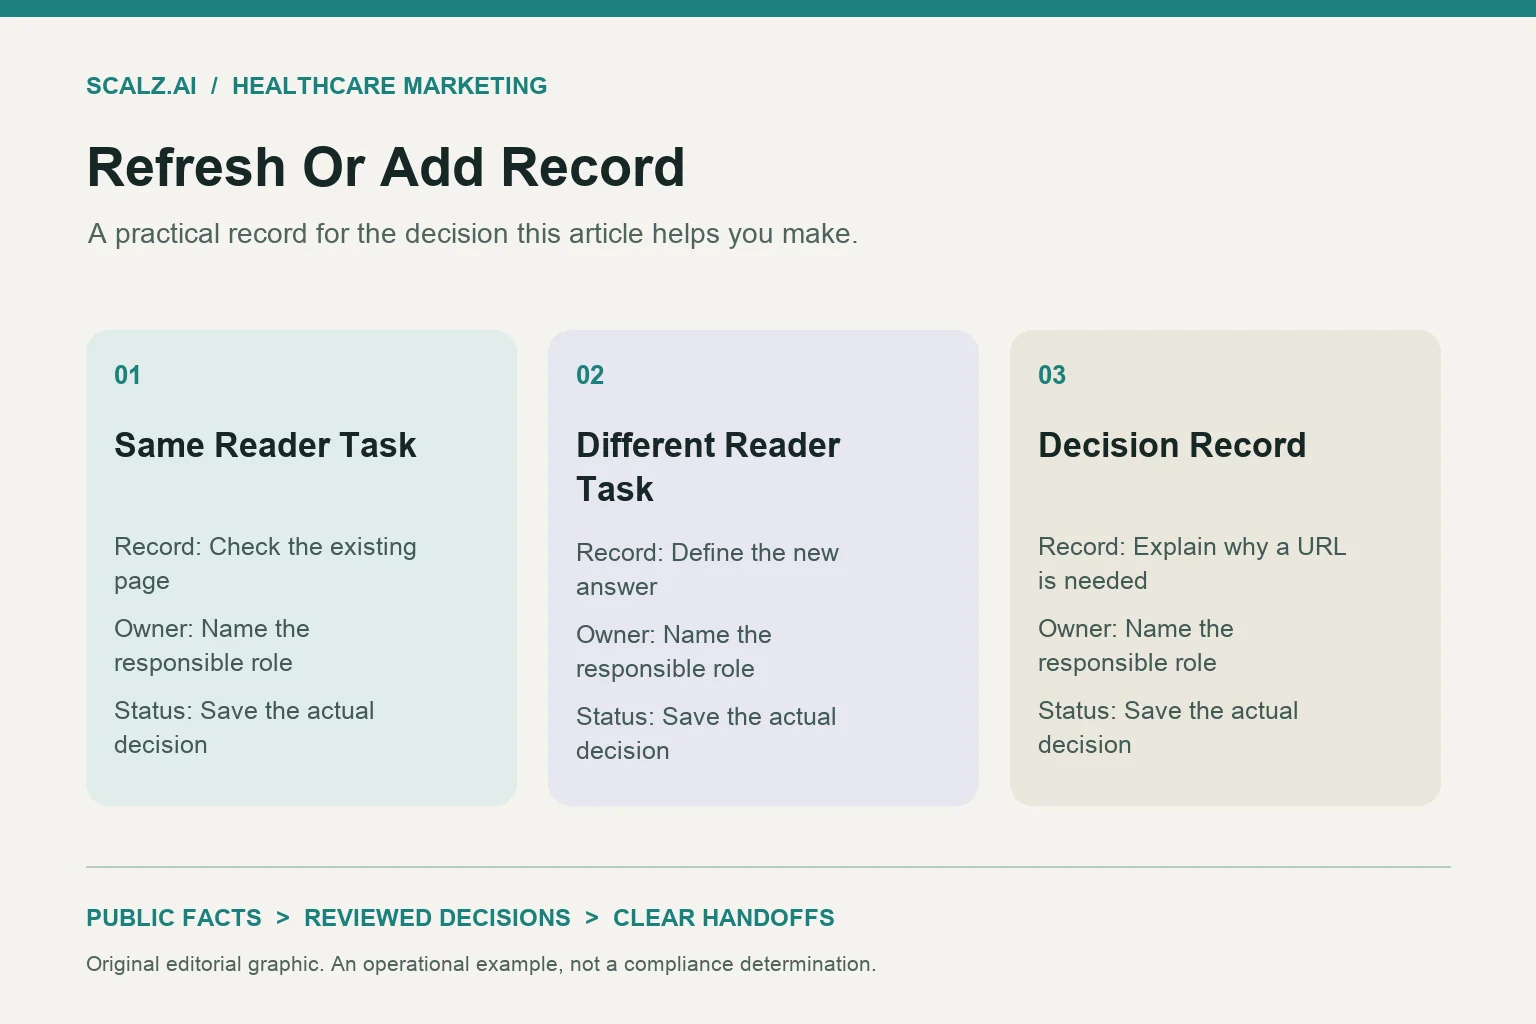The image size is (1536, 1024).
Task: Click the number 01 on the first card
Action: tap(127, 375)
